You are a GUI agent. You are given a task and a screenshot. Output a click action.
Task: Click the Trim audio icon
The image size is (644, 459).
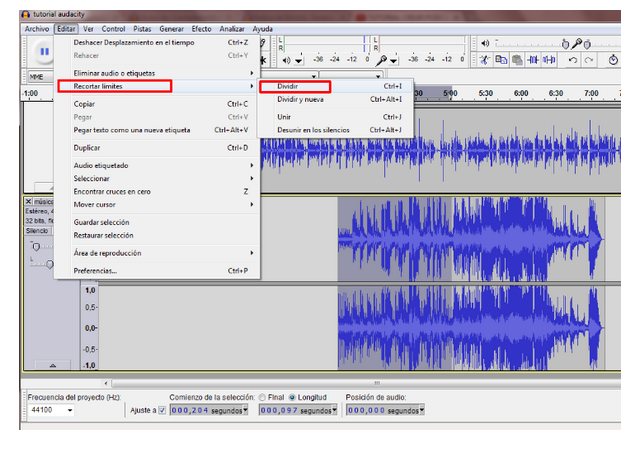coord(533,60)
